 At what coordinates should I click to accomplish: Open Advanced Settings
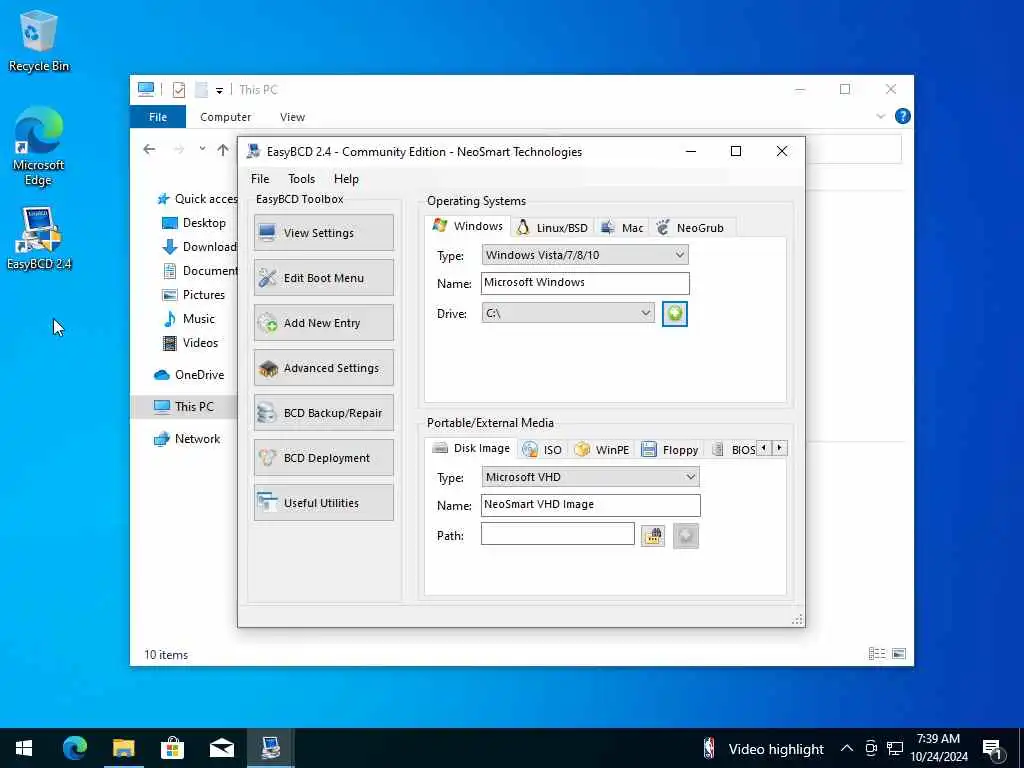[324, 368]
